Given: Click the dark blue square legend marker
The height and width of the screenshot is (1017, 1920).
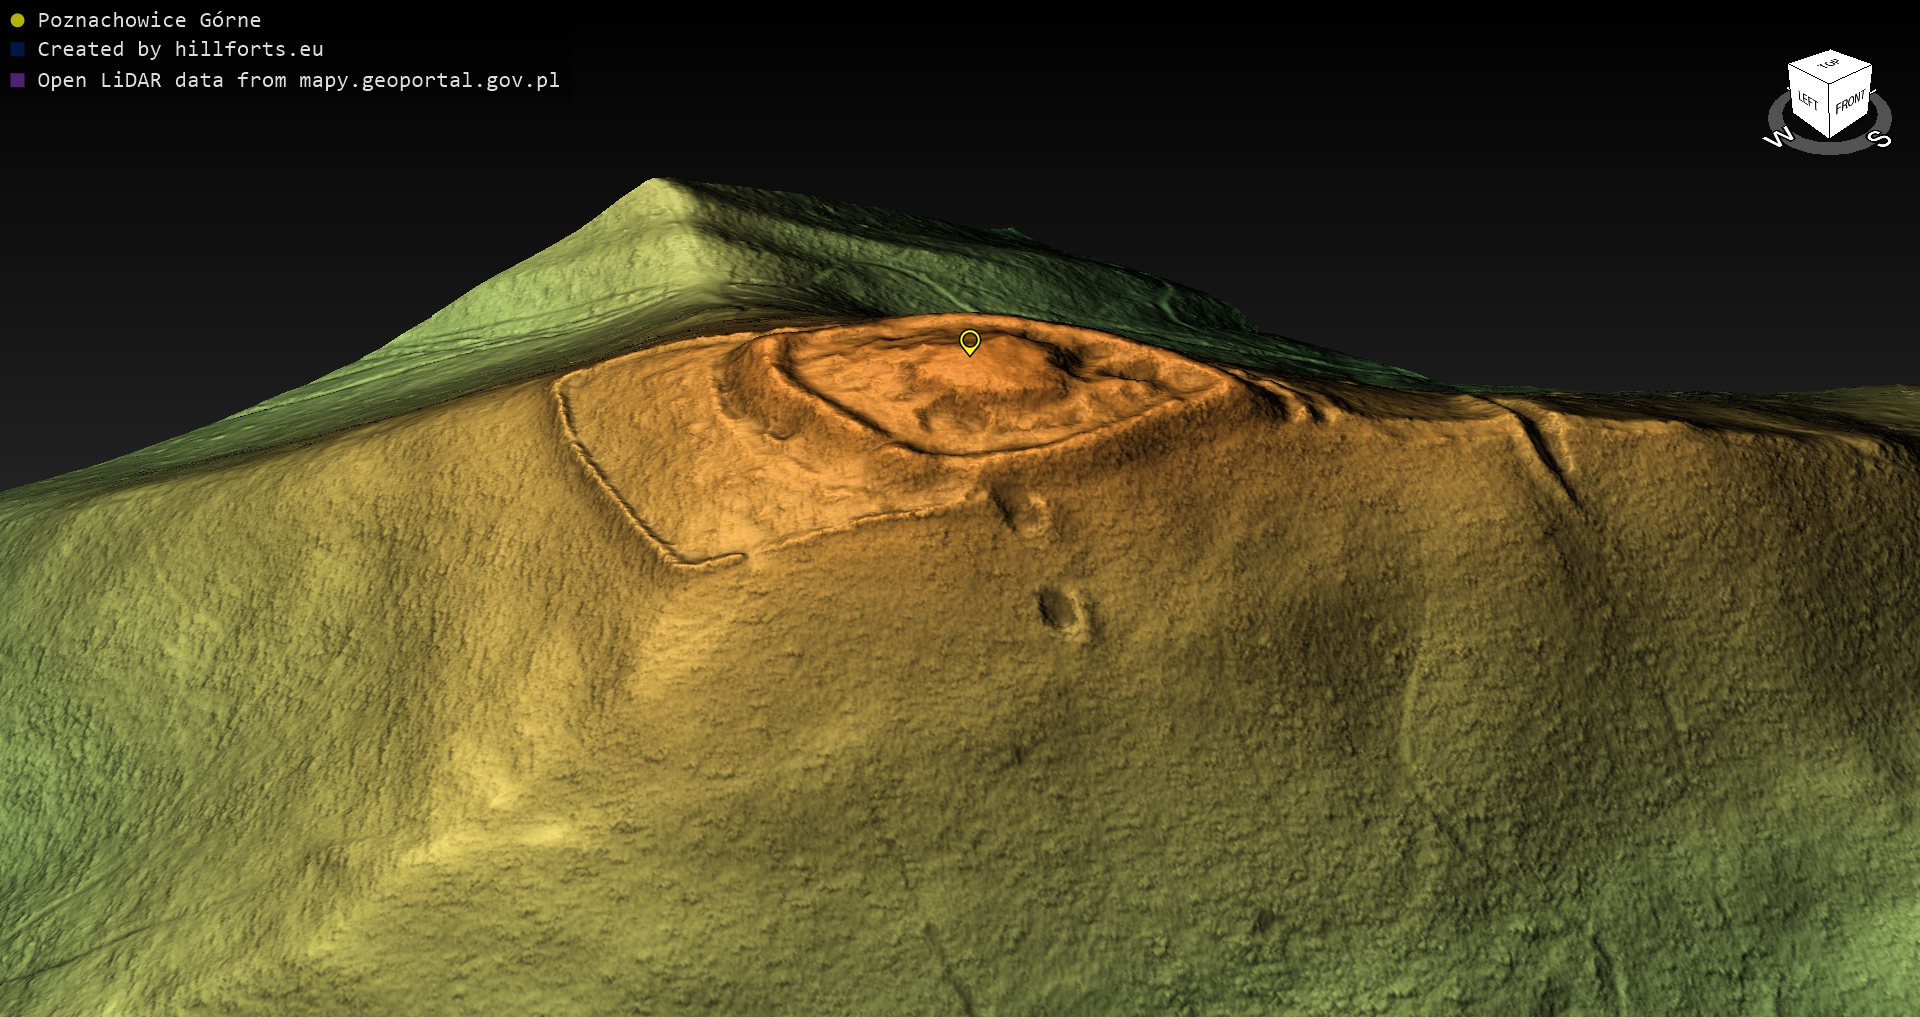Looking at the screenshot, I should 17,49.
